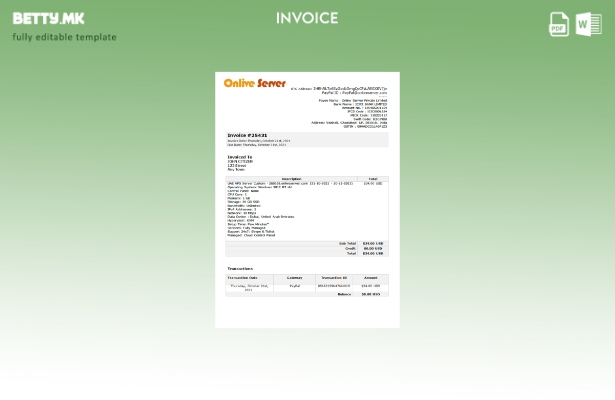Image resolution: width=615 pixels, height=400 pixels.
Task: Click the Transactions section heading
Action: pyautogui.click(x=240, y=268)
